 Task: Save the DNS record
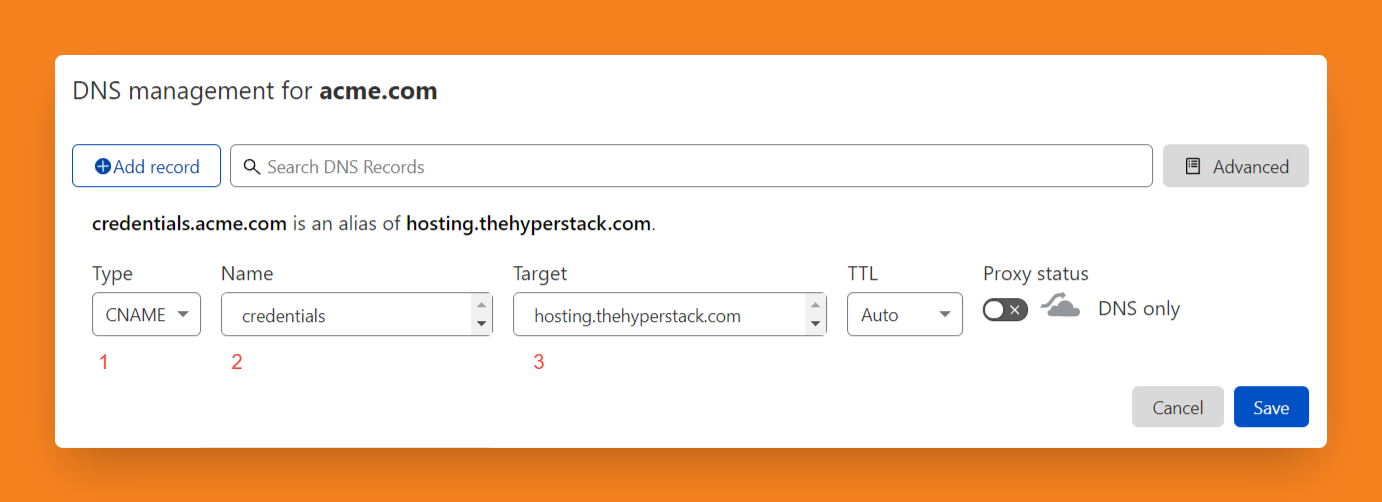[1271, 407]
